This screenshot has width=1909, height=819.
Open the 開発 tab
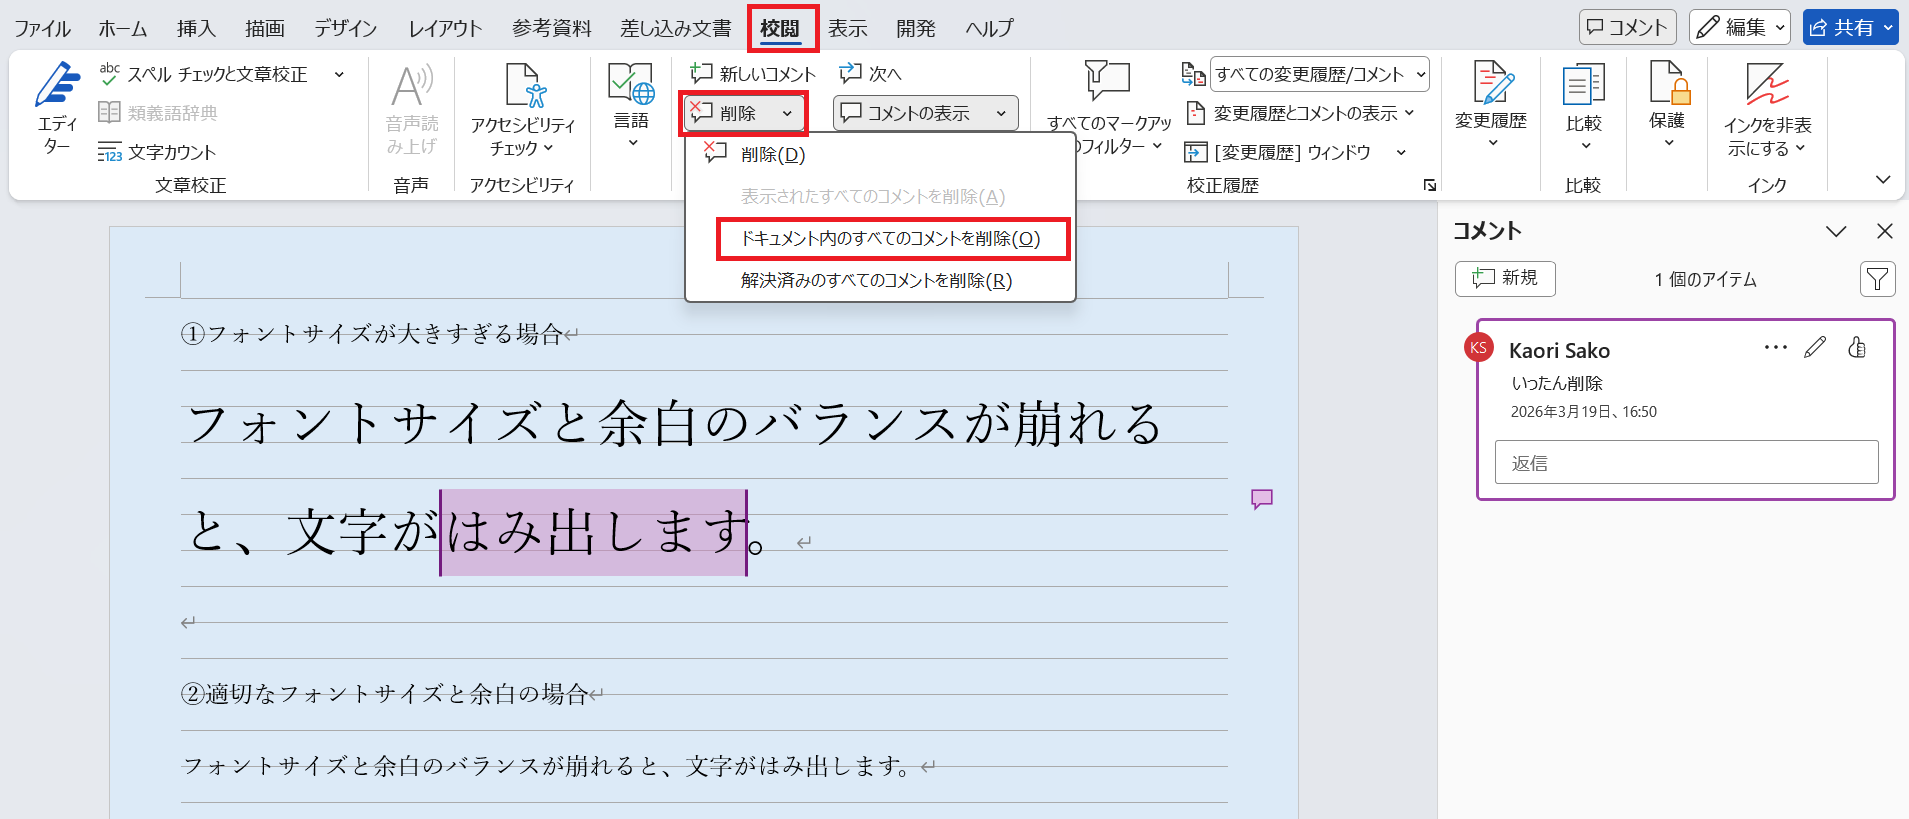pyautogui.click(x=916, y=28)
